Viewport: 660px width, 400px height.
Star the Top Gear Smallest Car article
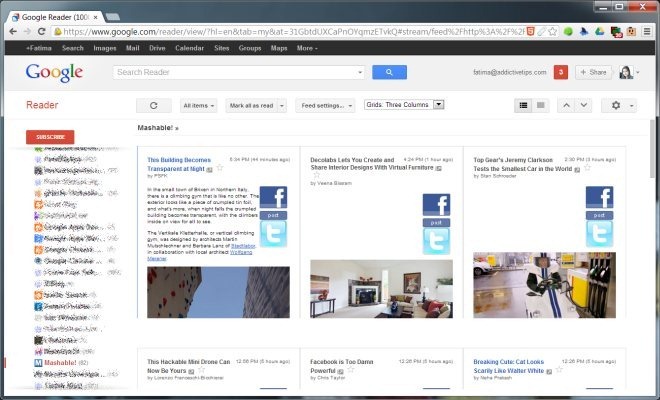588,168
